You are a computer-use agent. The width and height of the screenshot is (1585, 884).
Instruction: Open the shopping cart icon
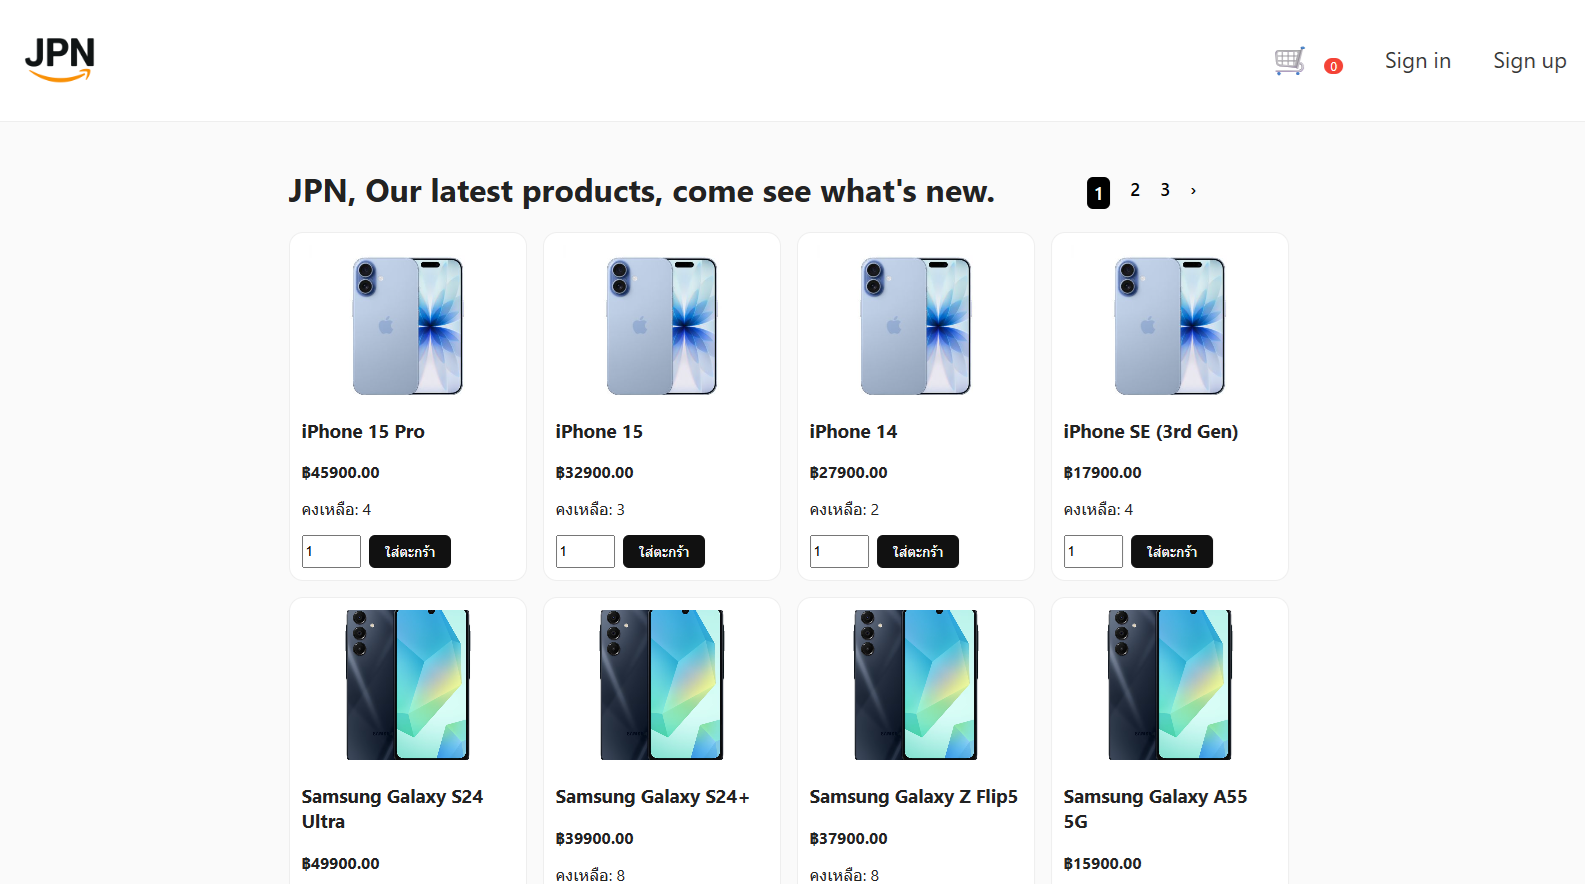(x=1289, y=61)
